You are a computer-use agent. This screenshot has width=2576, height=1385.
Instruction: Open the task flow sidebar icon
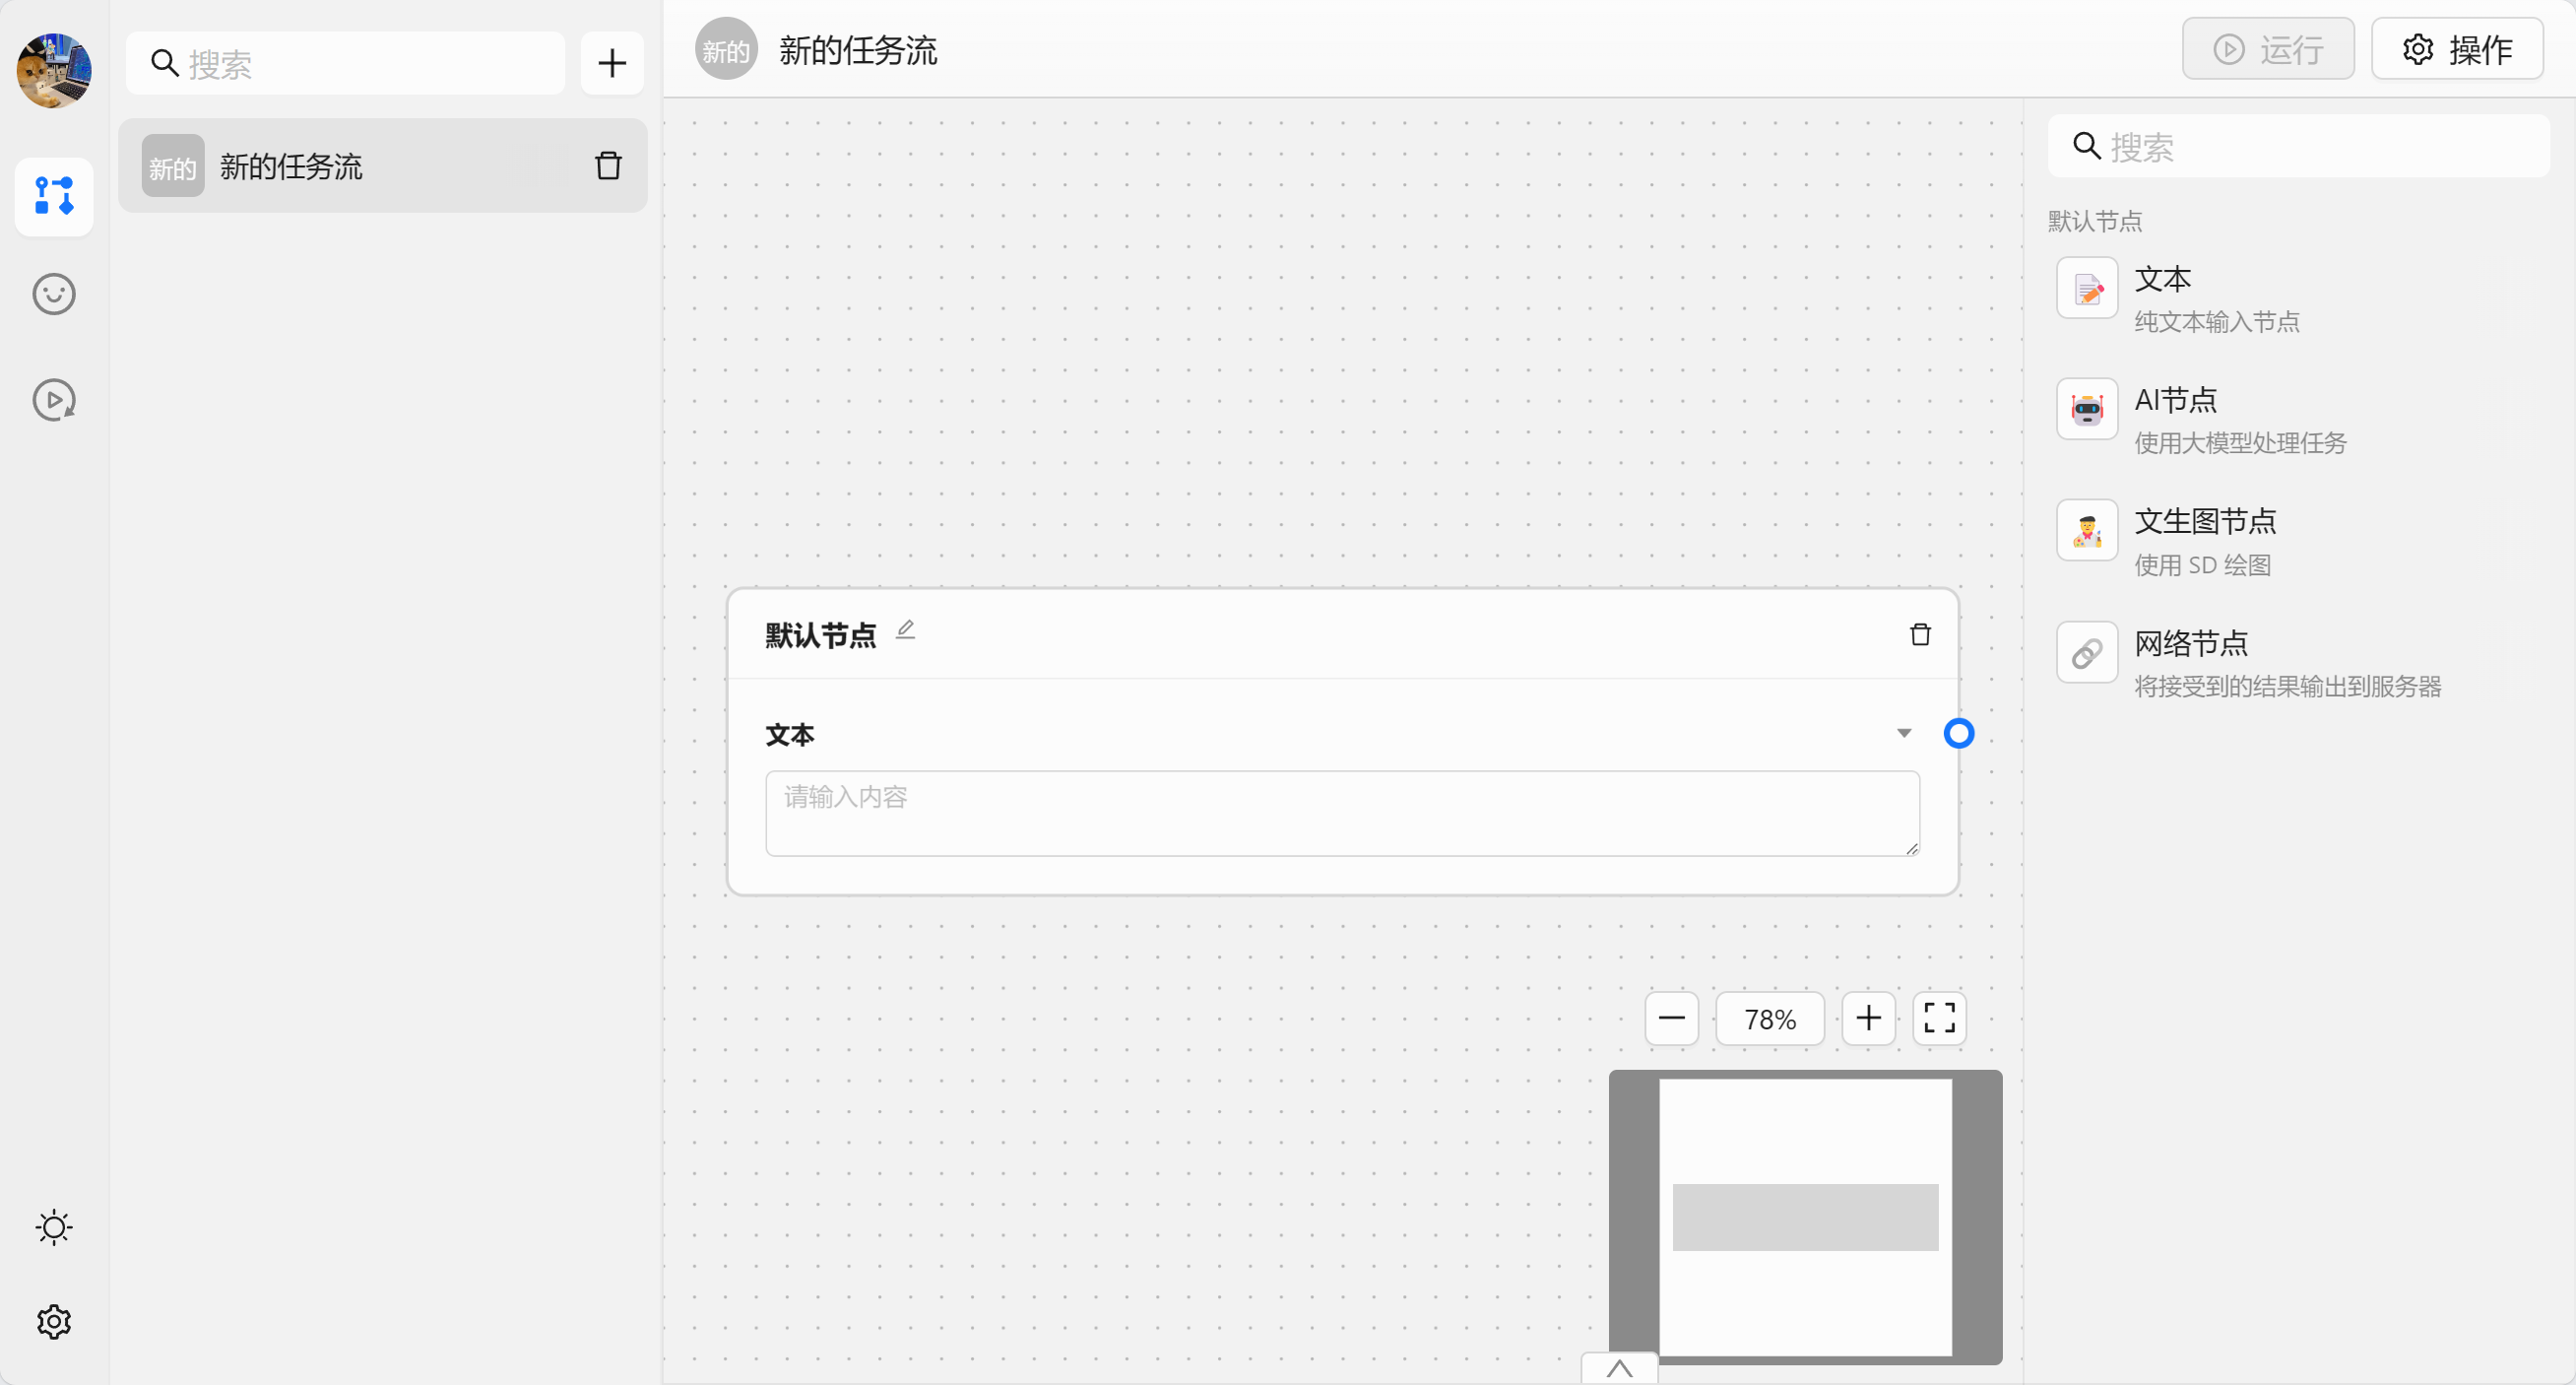coord(54,196)
